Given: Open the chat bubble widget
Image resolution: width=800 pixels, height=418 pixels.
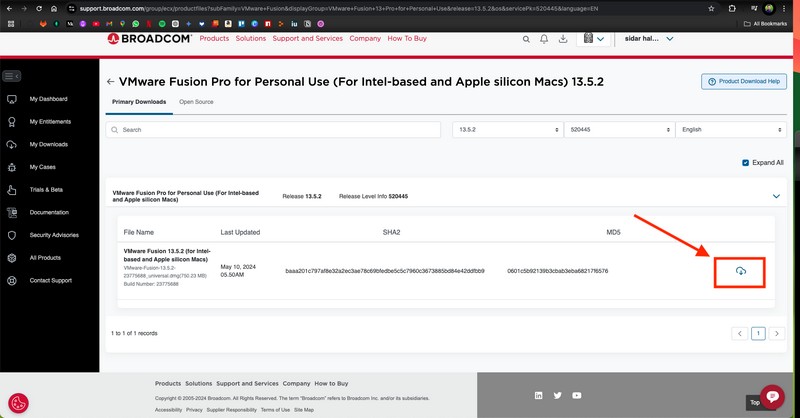Looking at the screenshot, I should [x=772, y=397].
